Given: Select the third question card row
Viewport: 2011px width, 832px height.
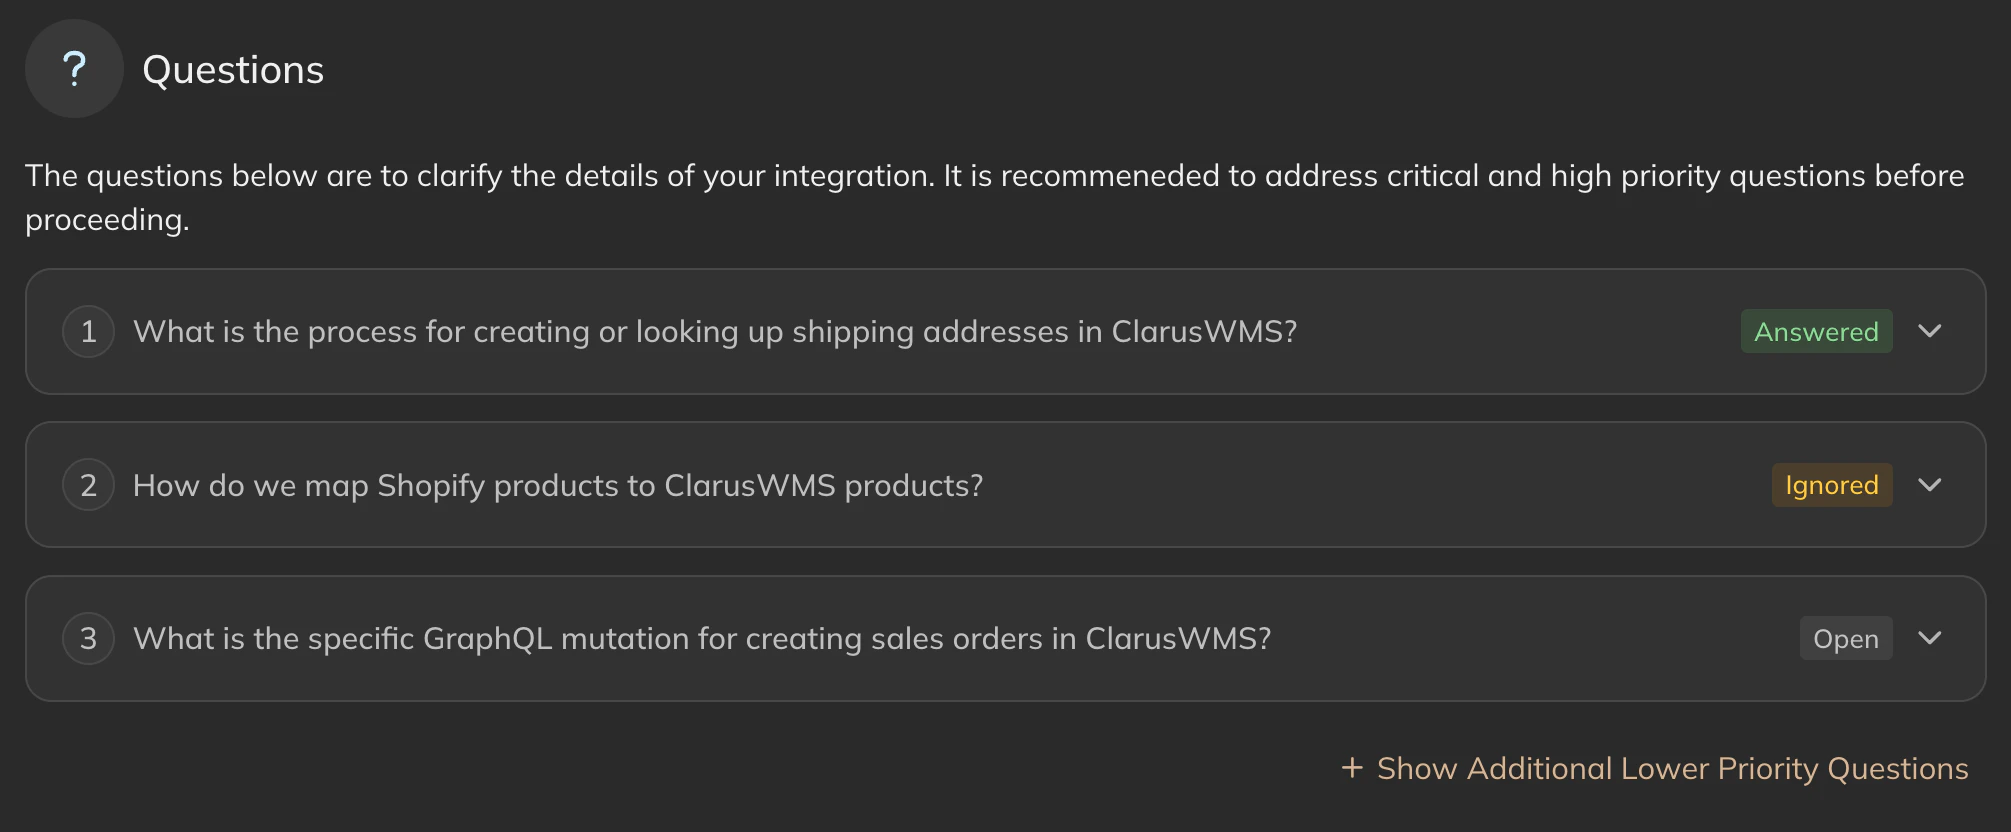Looking at the screenshot, I should point(1005,638).
